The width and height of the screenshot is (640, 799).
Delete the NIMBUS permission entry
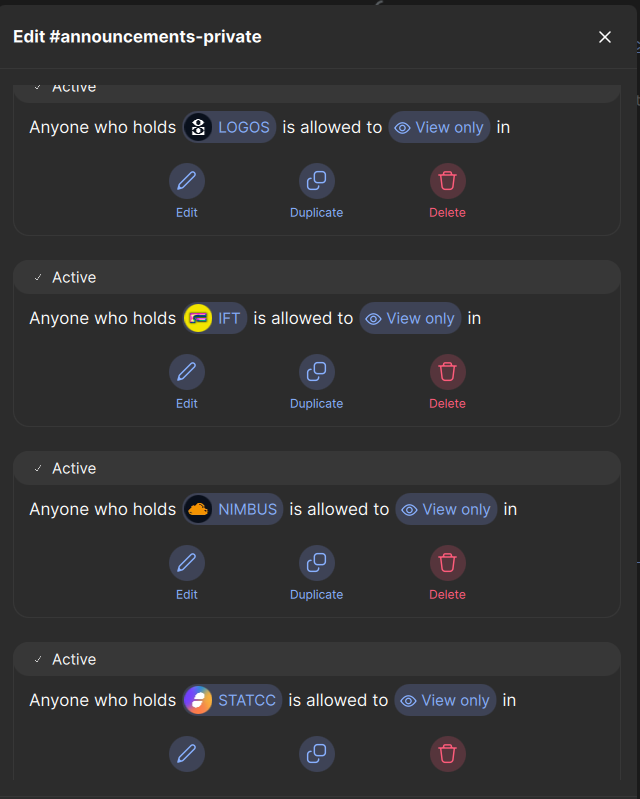[447, 564]
